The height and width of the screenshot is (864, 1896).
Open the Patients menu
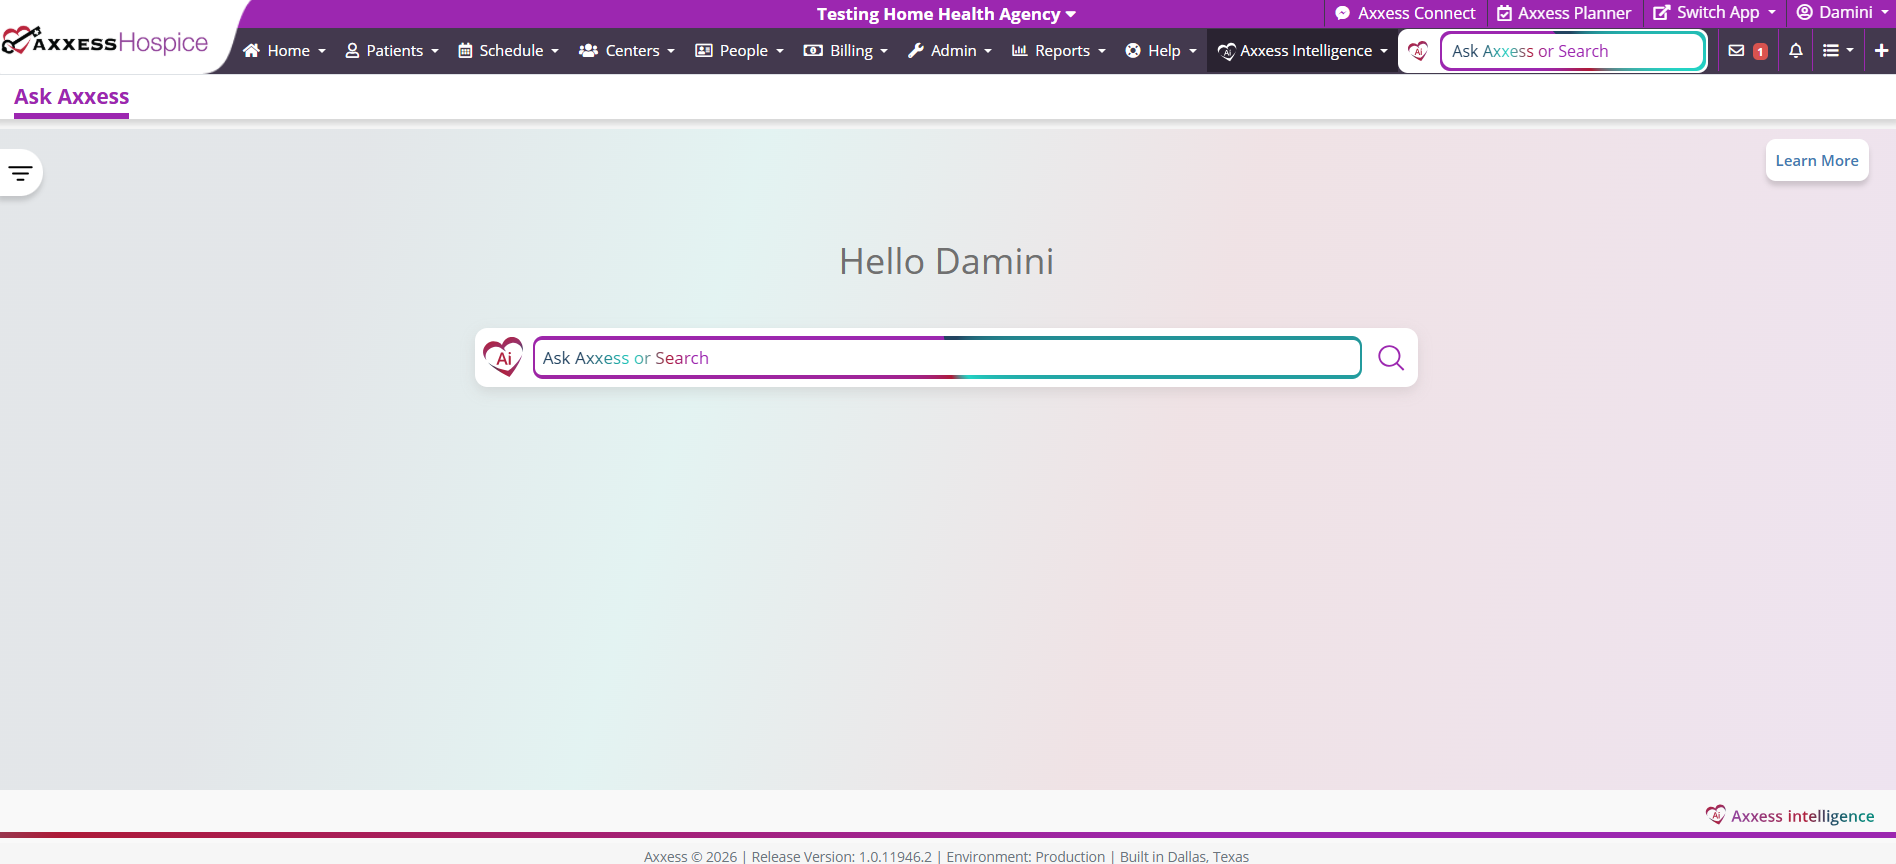pyautogui.click(x=392, y=51)
